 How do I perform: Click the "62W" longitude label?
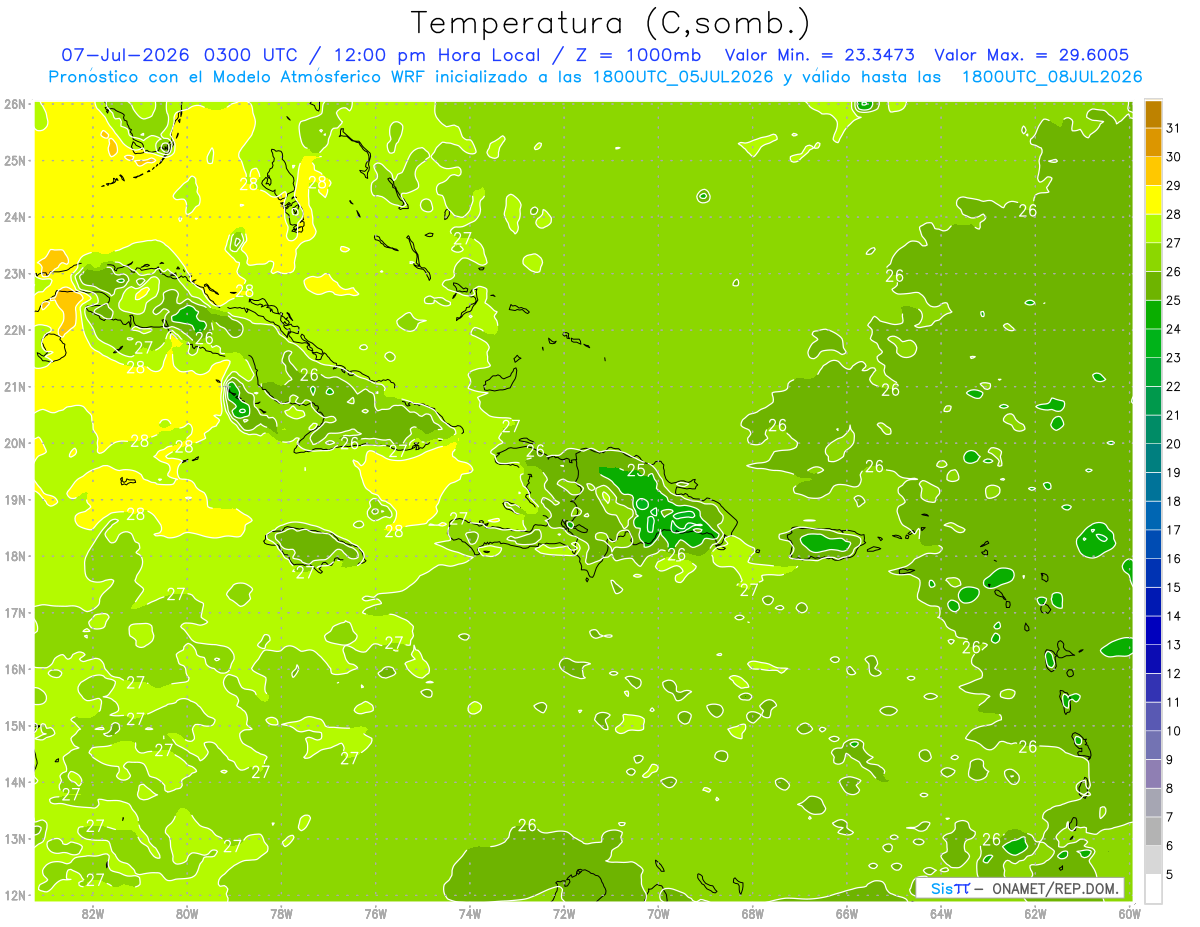[x=1035, y=914]
